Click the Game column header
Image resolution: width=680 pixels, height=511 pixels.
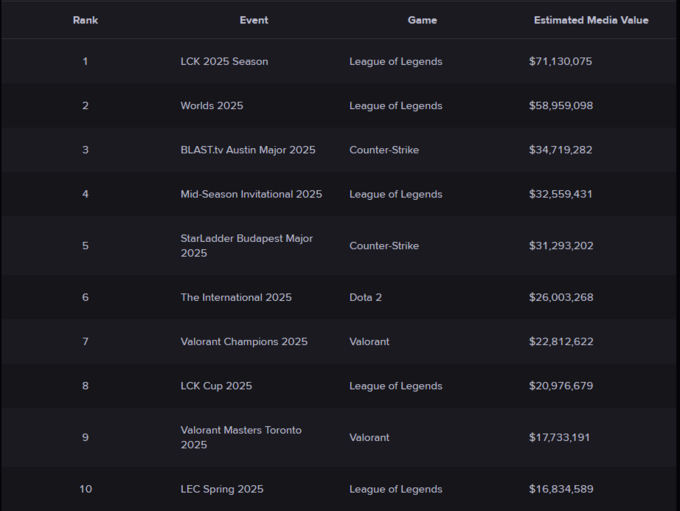click(x=422, y=20)
